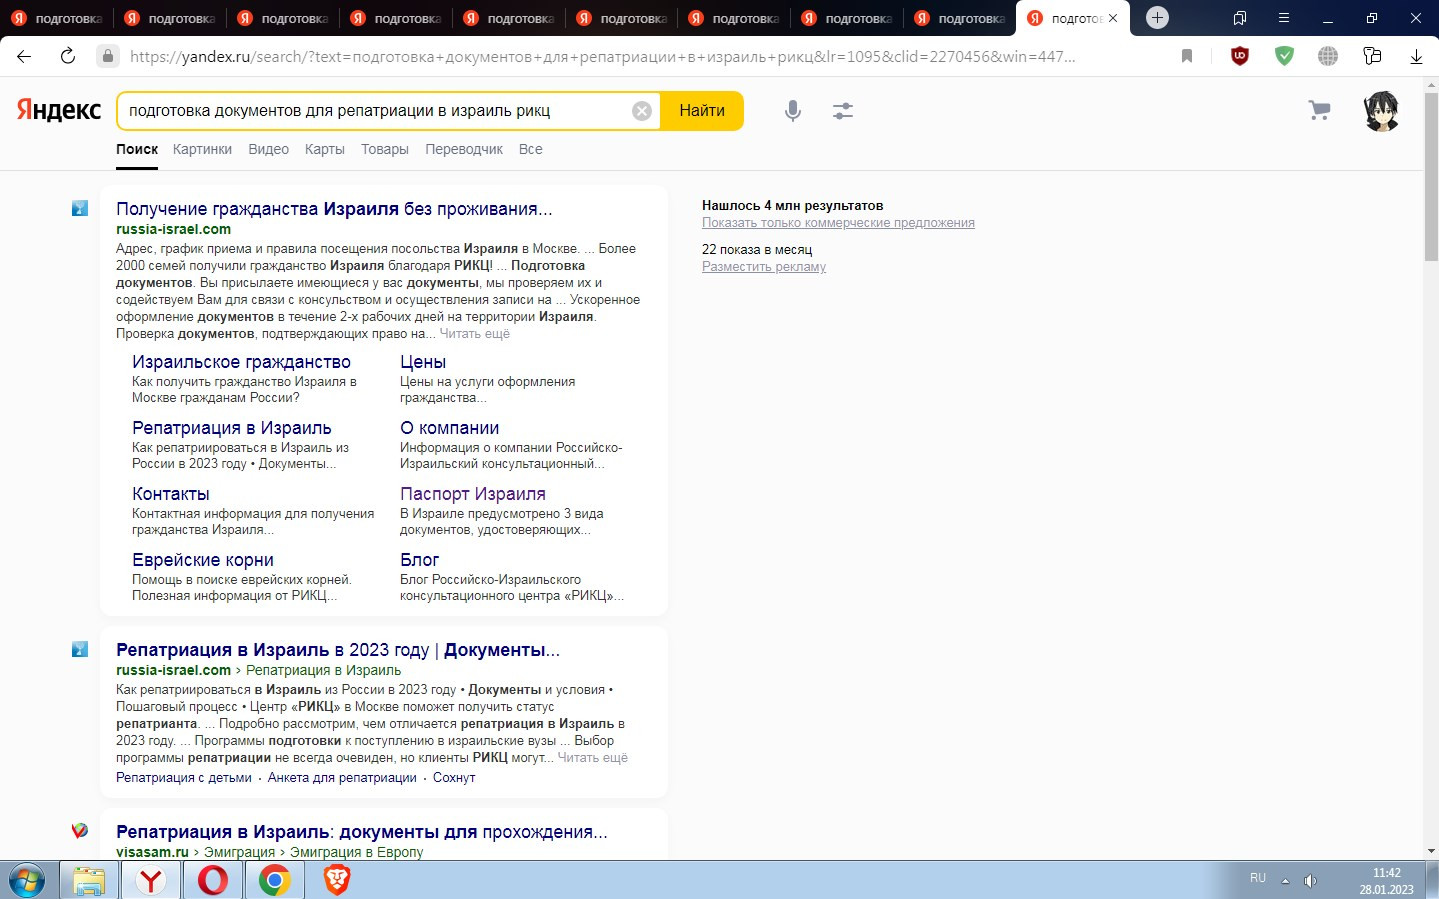This screenshot has height=899, width=1439.
Task: Open the Windows Start button
Action: pyautogui.click(x=26, y=881)
